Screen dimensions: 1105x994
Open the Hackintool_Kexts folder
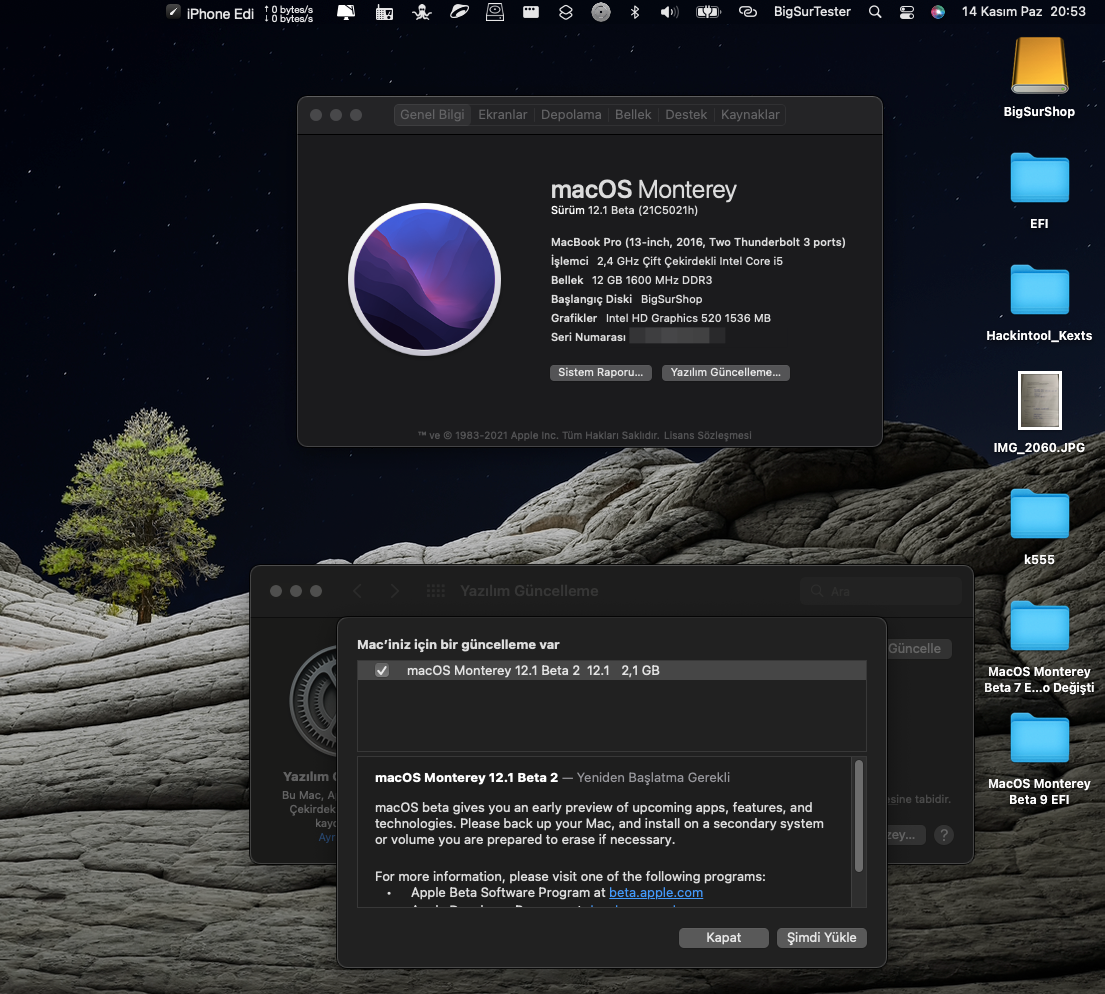(x=1039, y=291)
